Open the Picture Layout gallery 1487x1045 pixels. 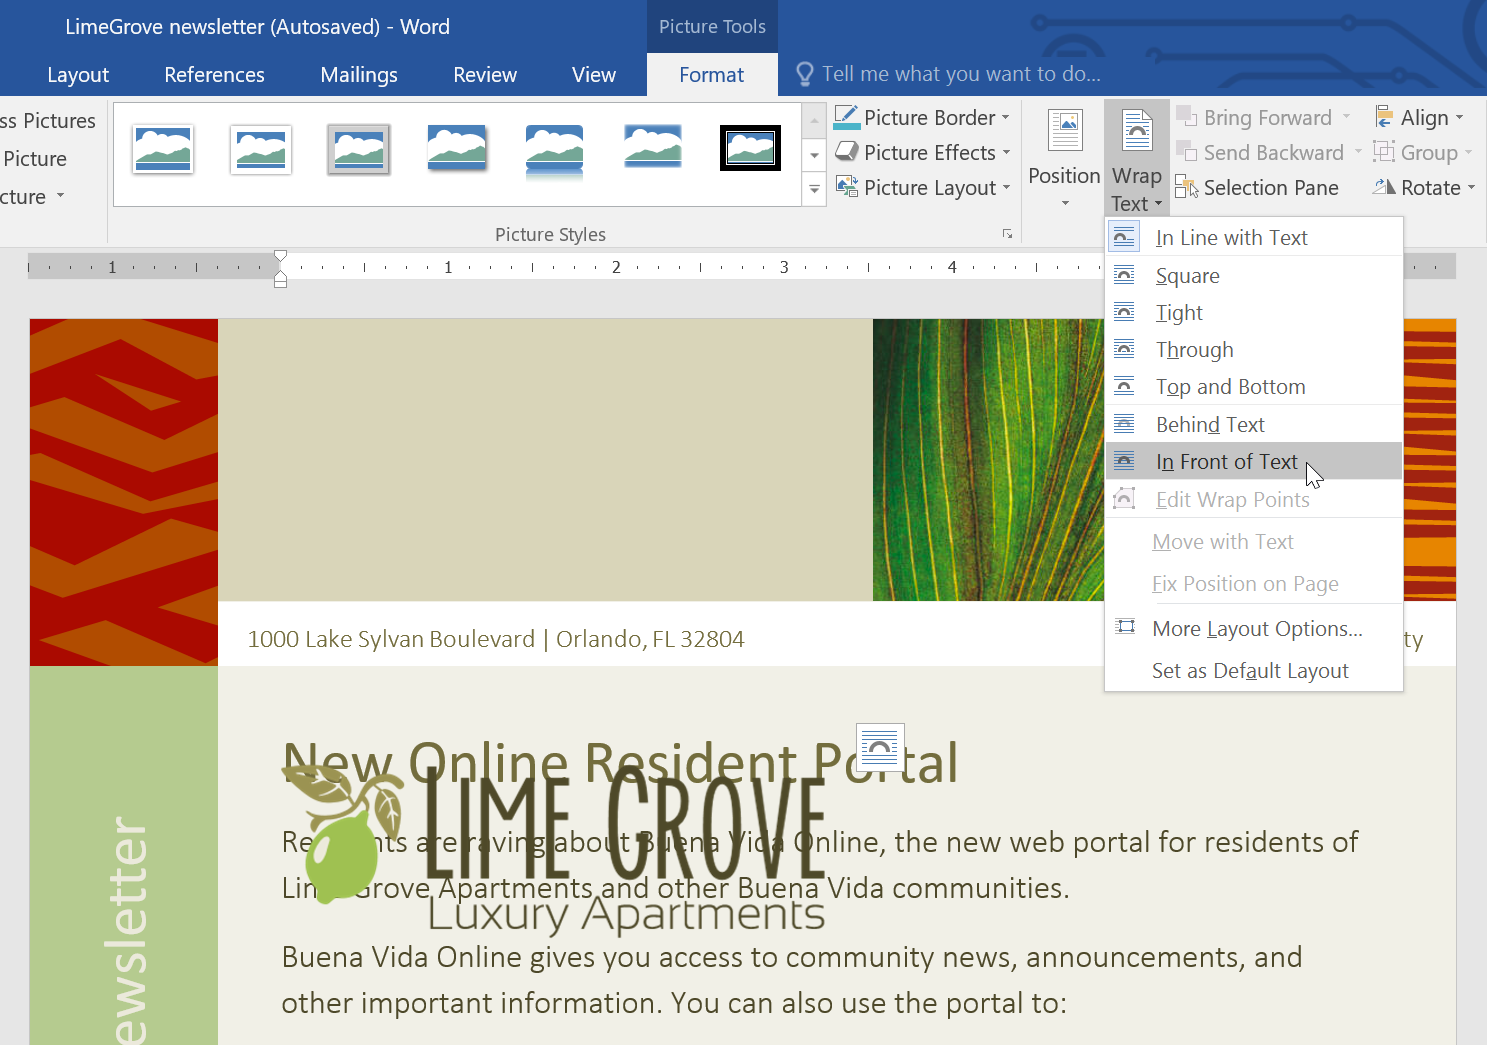point(921,187)
